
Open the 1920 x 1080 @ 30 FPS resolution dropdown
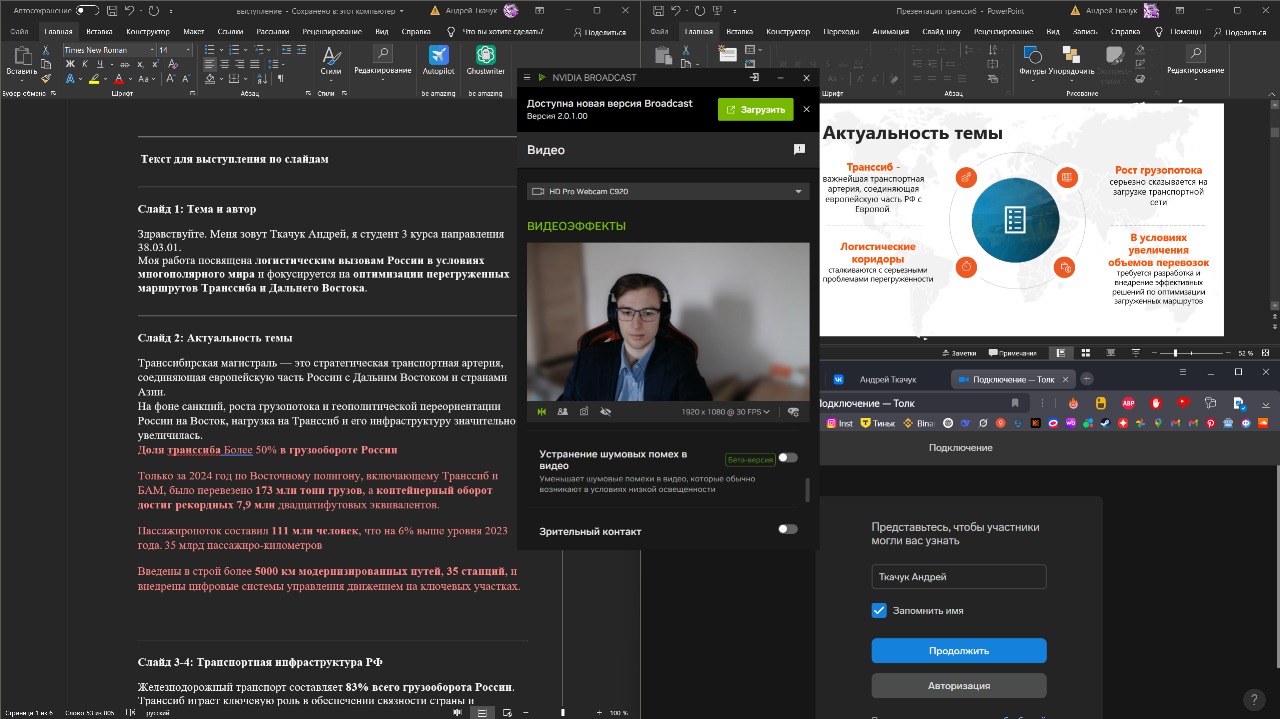(724, 411)
